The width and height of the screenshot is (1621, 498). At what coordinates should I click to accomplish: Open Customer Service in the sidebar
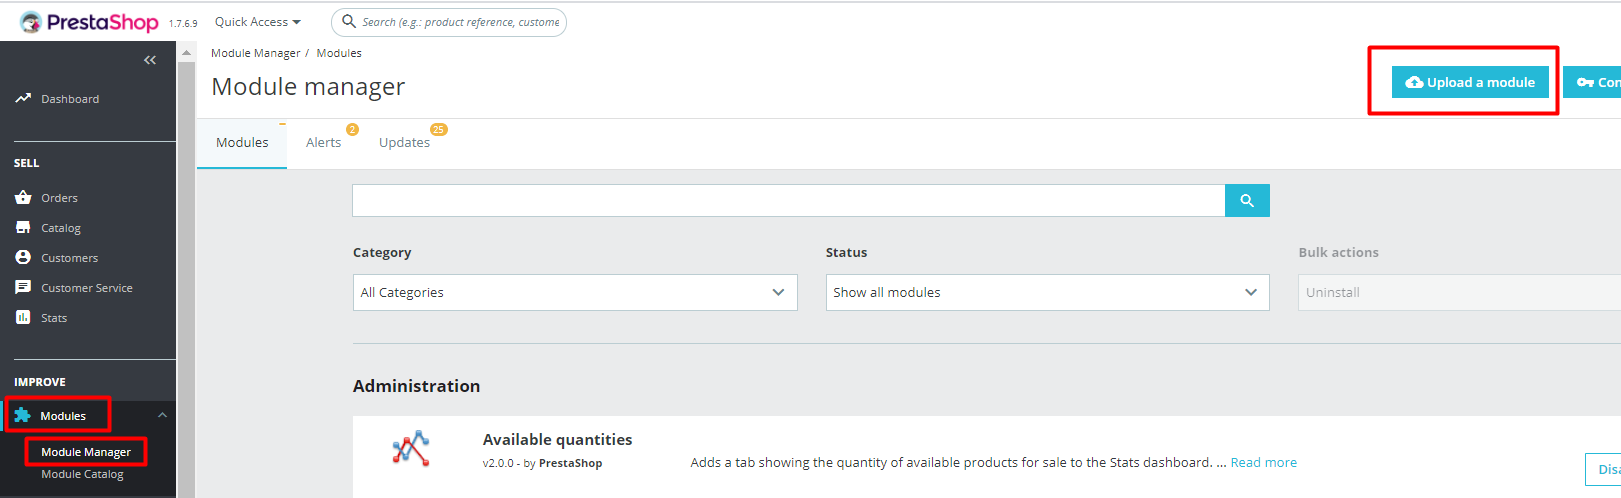point(86,288)
